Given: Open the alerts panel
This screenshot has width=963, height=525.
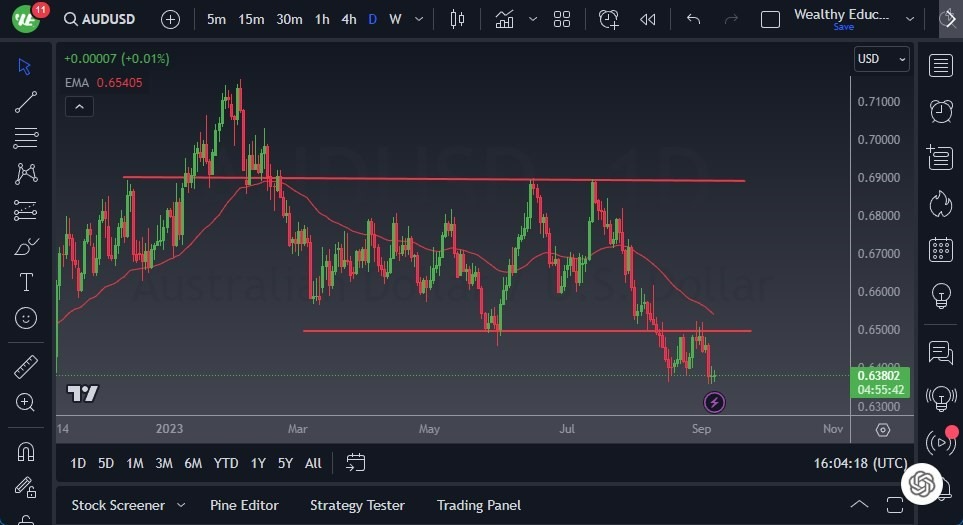Looking at the screenshot, I should click(x=941, y=111).
